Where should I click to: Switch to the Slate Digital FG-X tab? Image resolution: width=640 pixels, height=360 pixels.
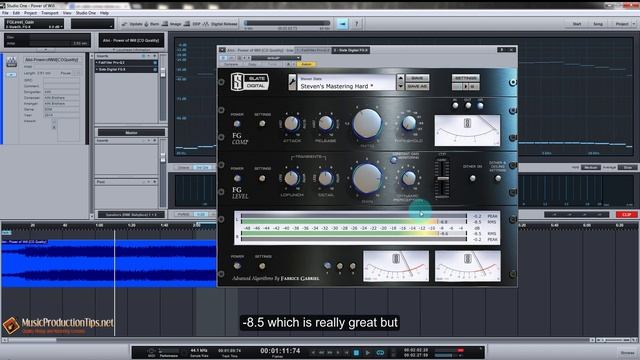(x=351, y=50)
